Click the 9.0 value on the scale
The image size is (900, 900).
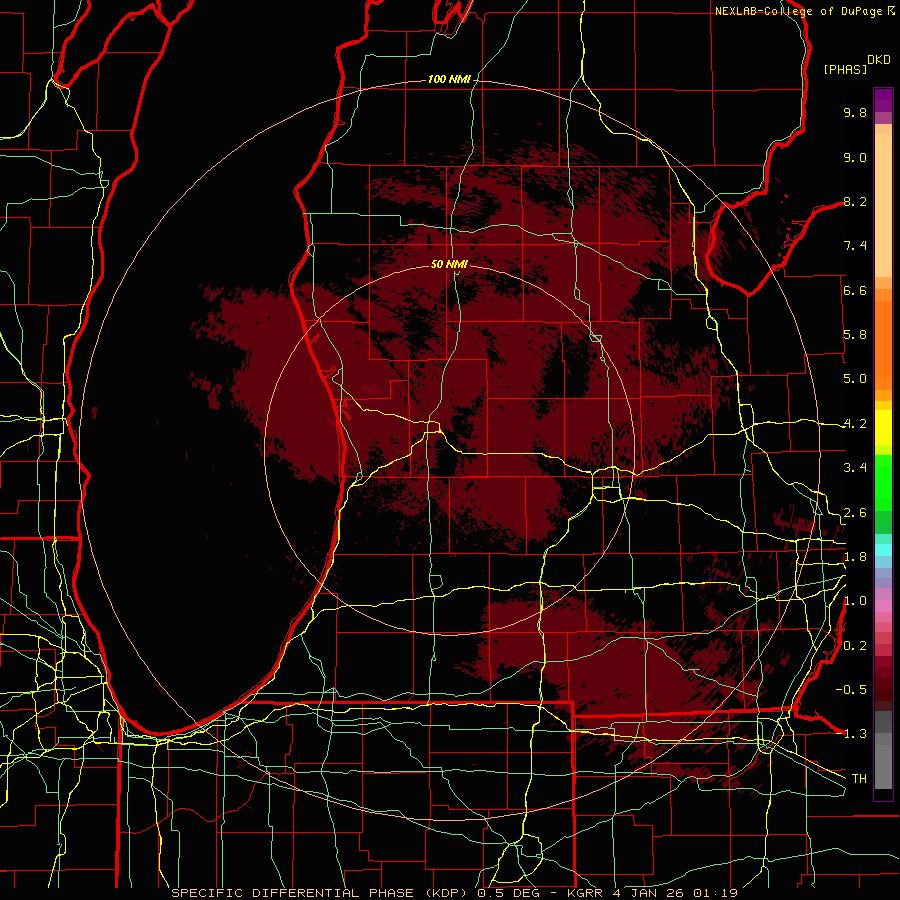(855, 157)
